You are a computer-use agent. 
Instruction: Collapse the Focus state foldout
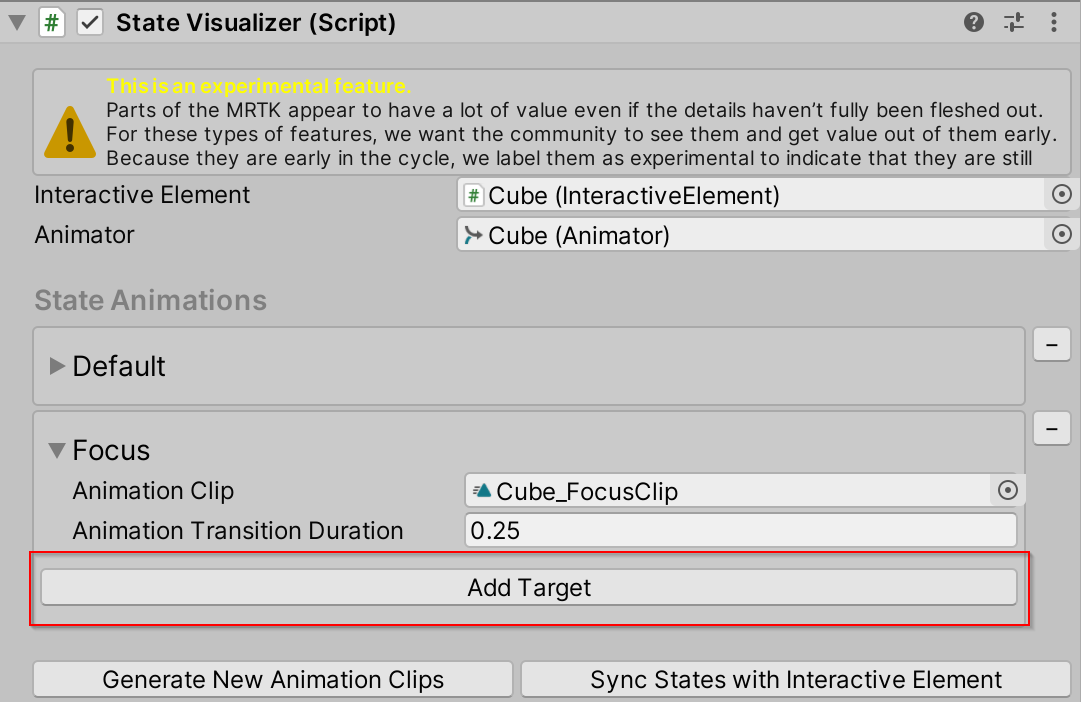pos(57,451)
